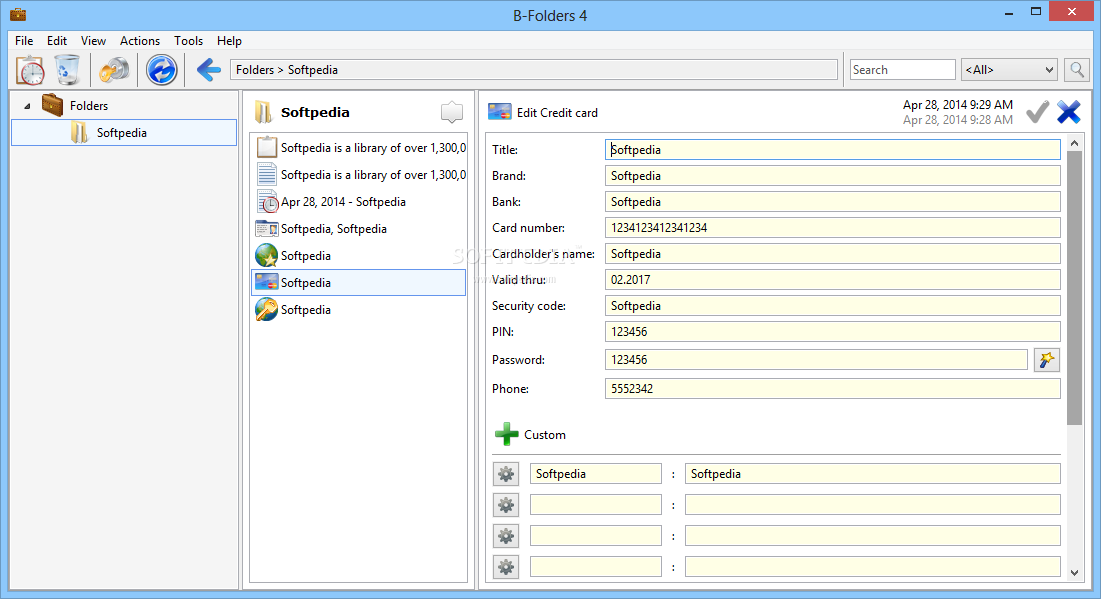Click the first custom field value box
The width and height of the screenshot is (1101, 599).
pos(872,474)
